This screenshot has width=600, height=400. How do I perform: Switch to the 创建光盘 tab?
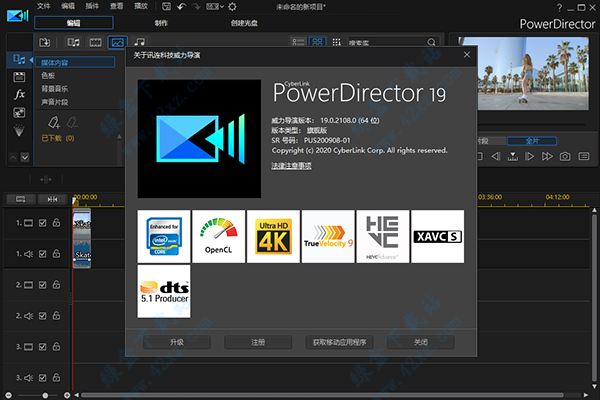[x=244, y=23]
